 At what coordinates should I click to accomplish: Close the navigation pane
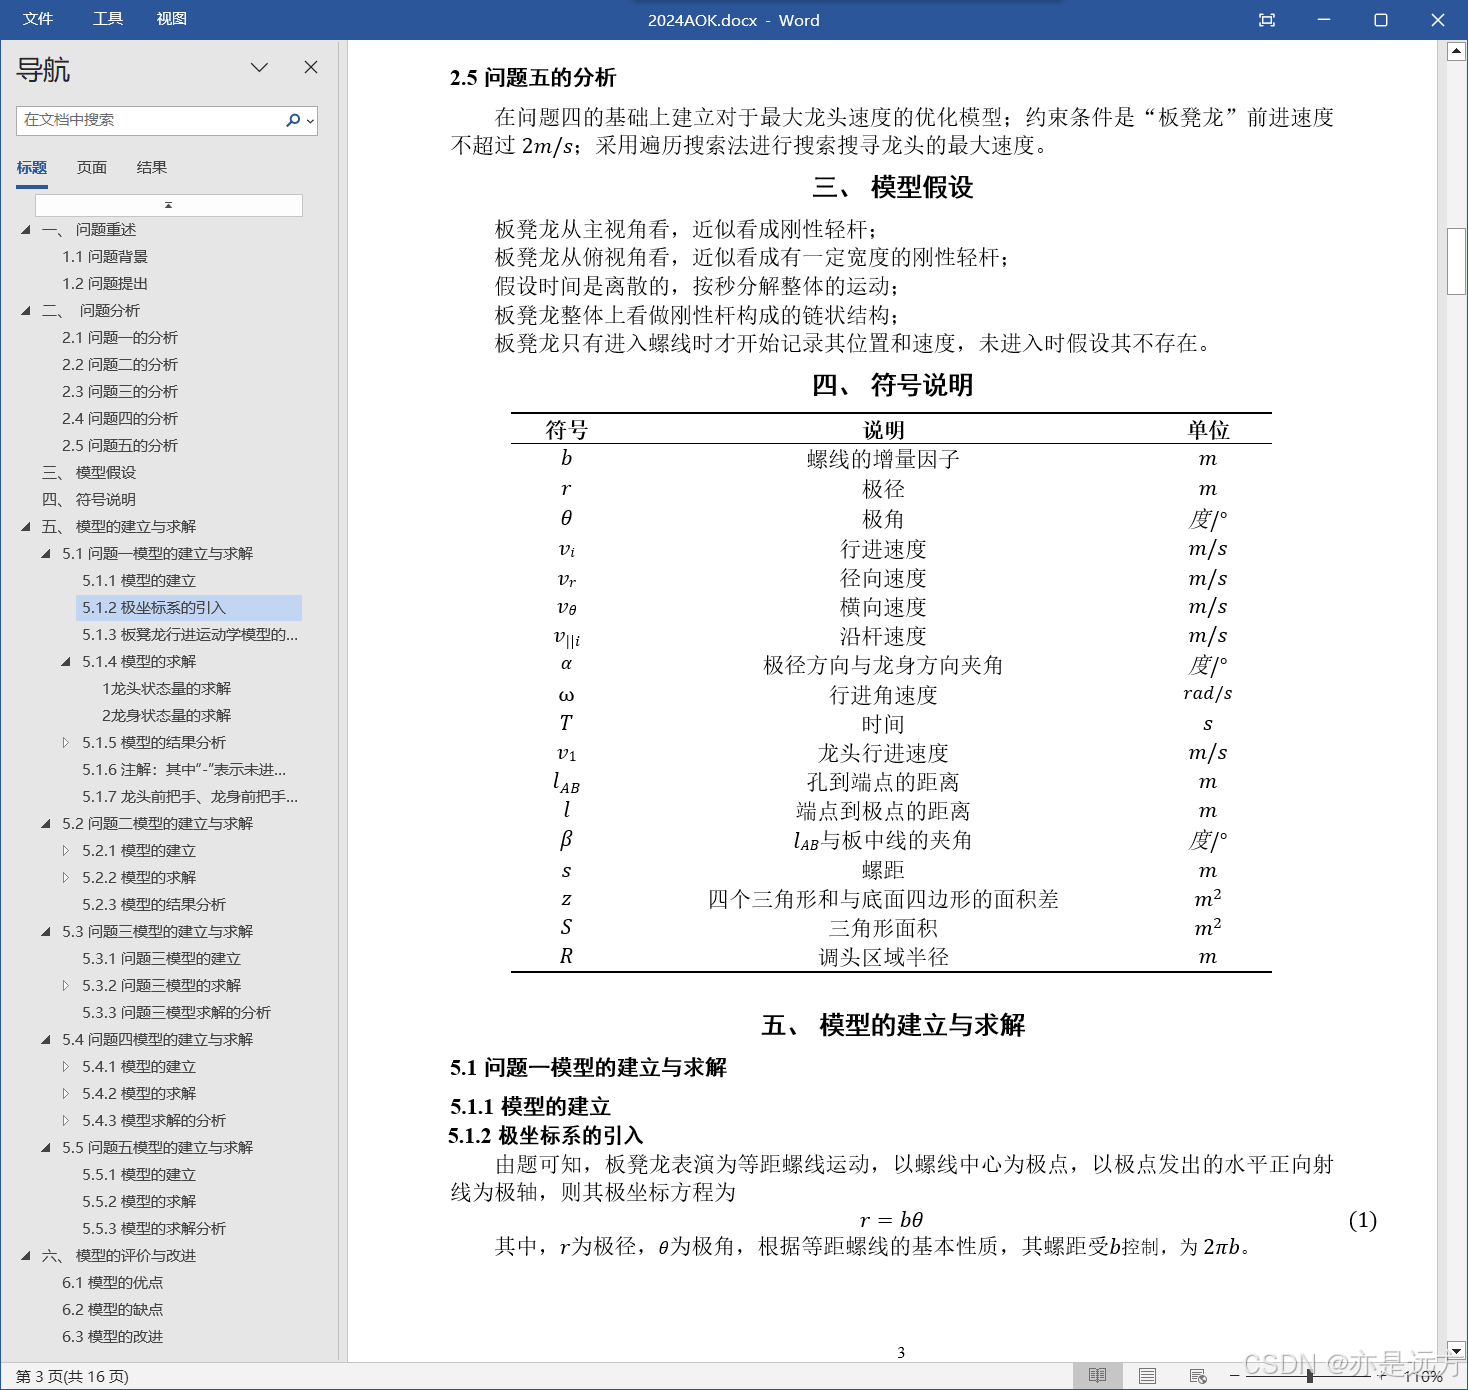pyautogui.click(x=311, y=67)
